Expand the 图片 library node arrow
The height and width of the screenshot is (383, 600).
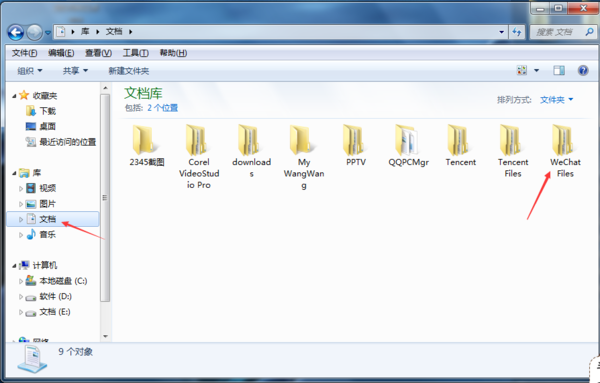[21, 204]
